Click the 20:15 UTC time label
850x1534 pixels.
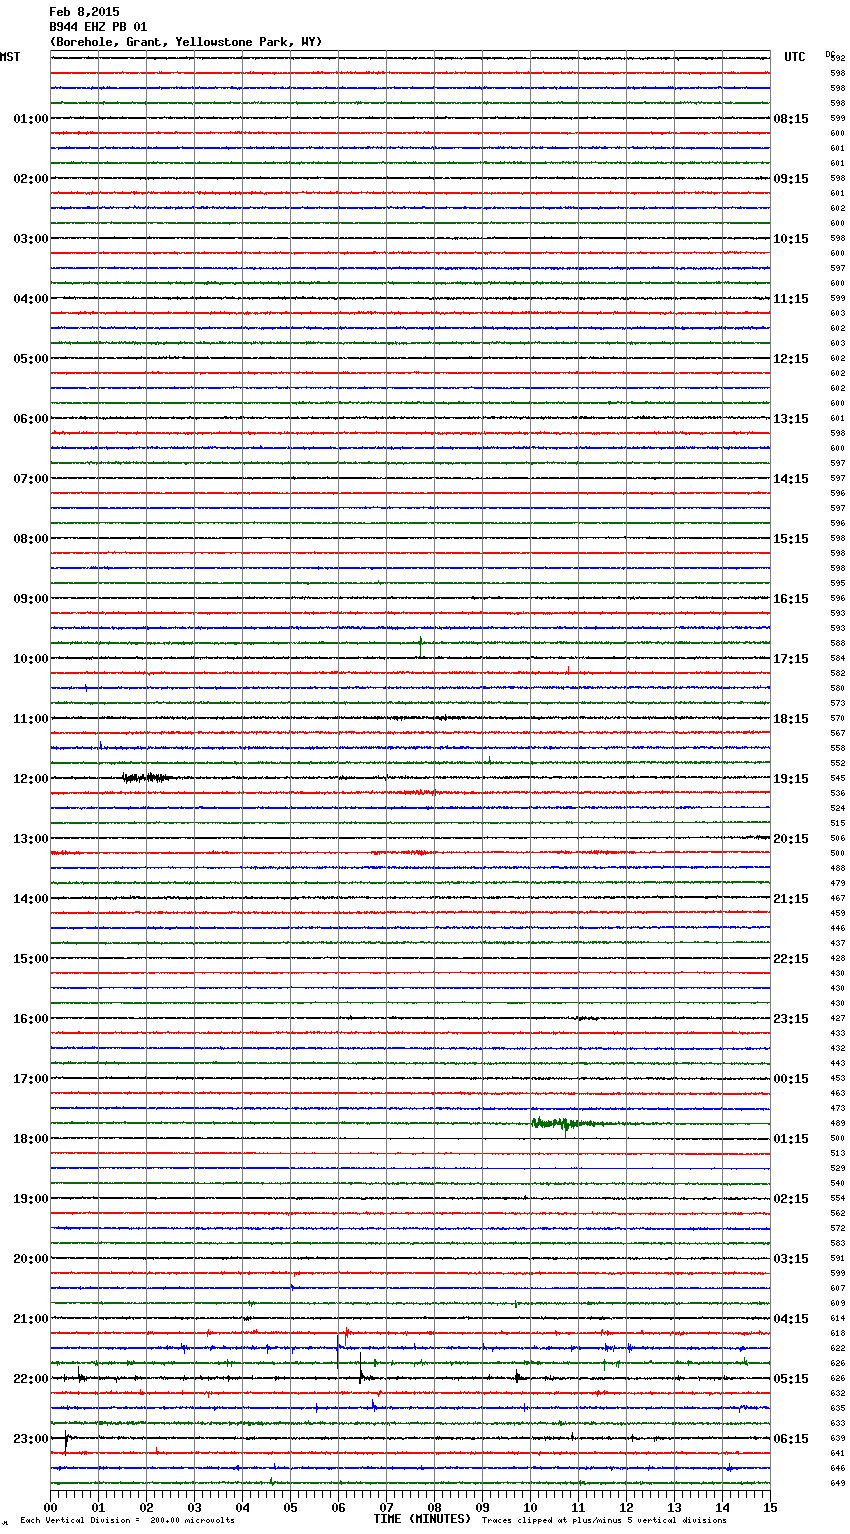(791, 839)
